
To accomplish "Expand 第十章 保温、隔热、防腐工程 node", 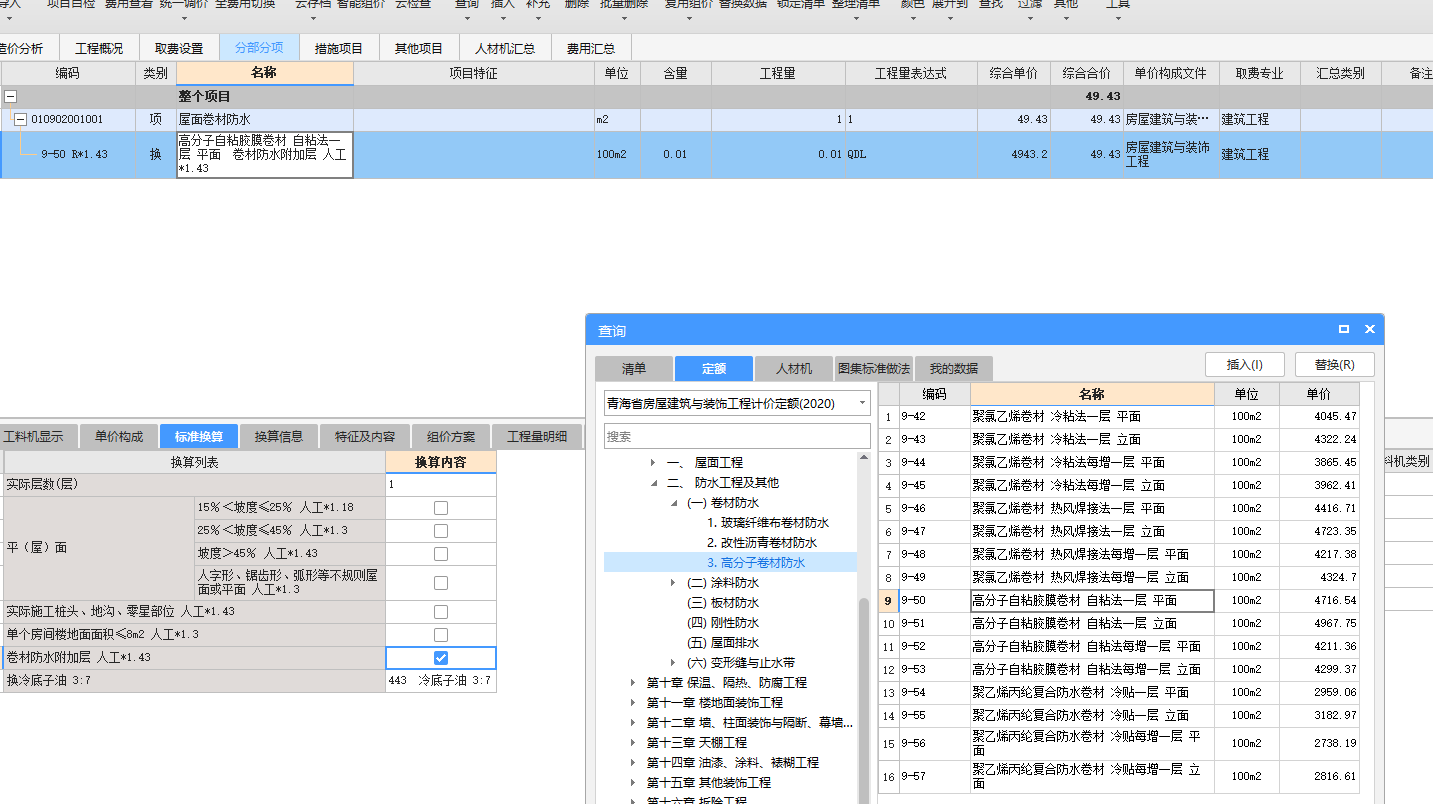I will pos(633,683).
